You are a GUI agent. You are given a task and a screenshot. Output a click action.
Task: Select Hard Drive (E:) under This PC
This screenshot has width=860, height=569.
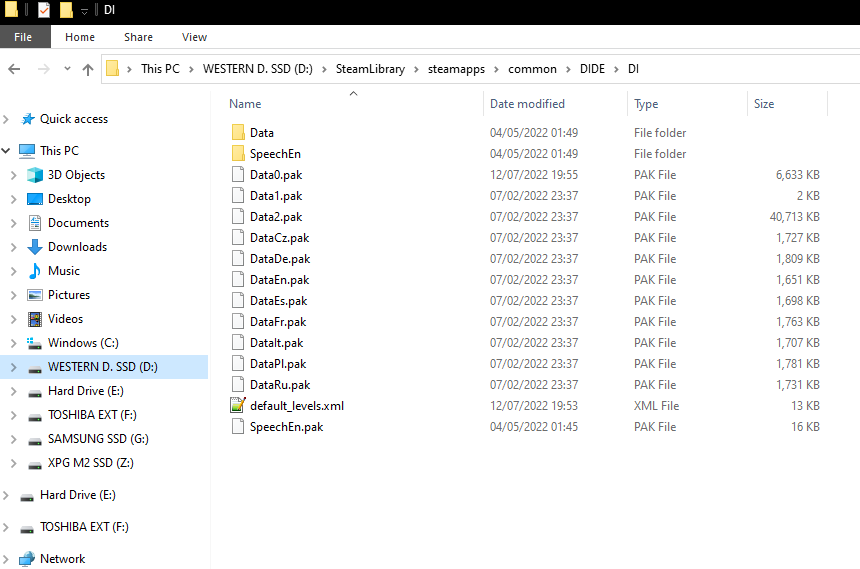[86, 391]
